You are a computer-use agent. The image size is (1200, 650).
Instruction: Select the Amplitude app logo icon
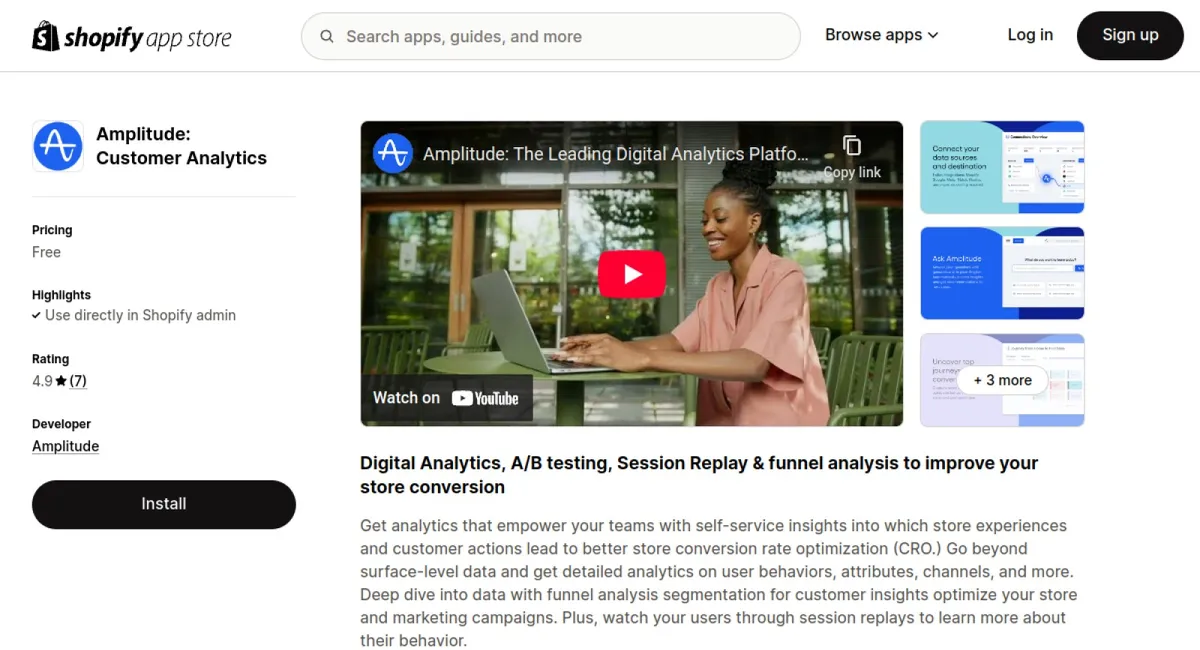pyautogui.click(x=58, y=147)
